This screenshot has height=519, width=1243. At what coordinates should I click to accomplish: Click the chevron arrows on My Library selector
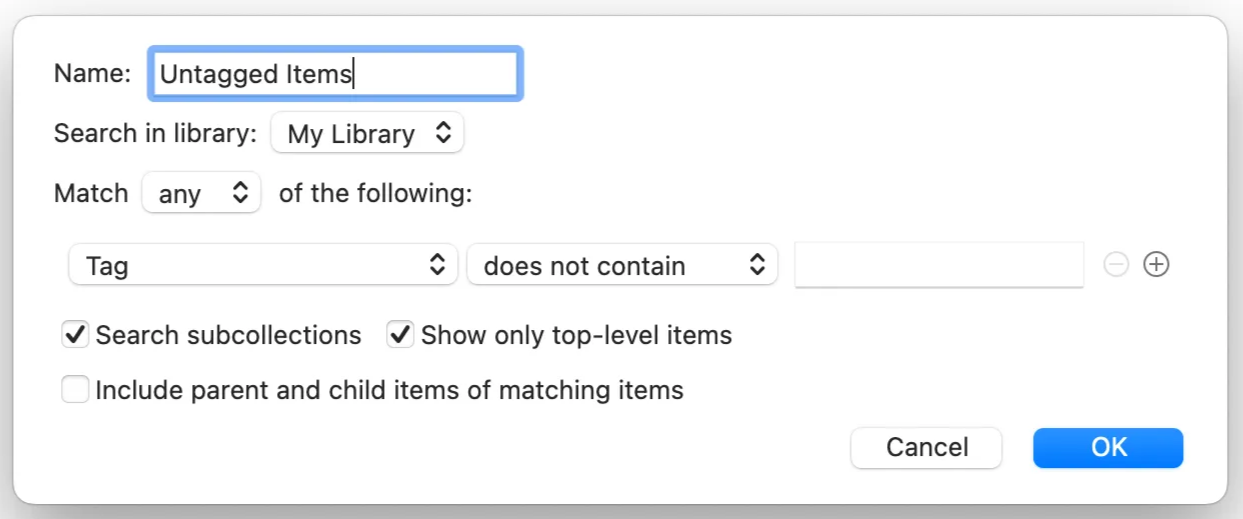[443, 134]
